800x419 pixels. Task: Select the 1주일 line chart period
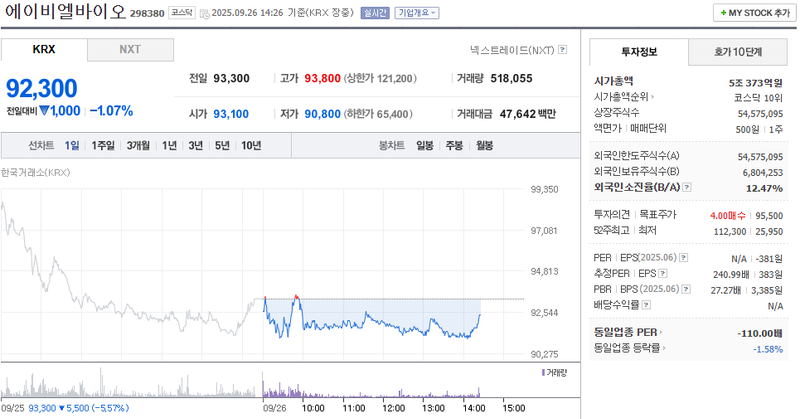(x=103, y=145)
